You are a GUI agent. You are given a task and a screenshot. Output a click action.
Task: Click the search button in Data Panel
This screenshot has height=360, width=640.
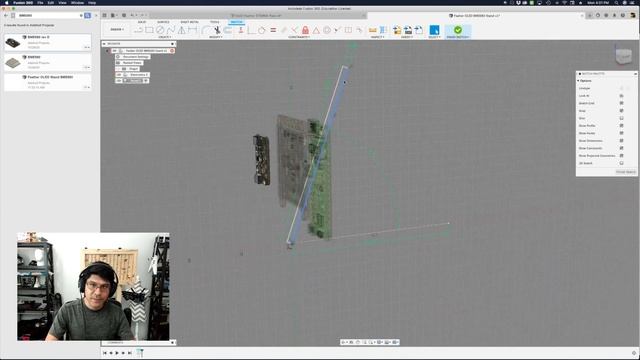pyautogui.click(x=87, y=16)
